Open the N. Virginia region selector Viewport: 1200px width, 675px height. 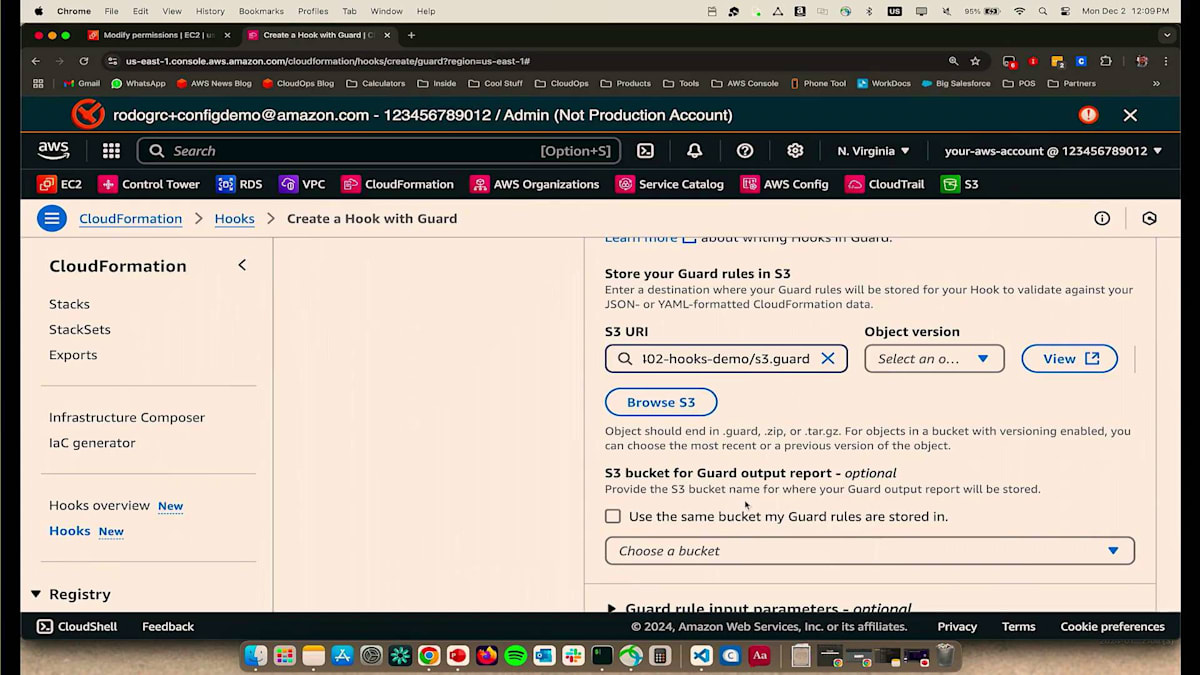[x=873, y=151]
